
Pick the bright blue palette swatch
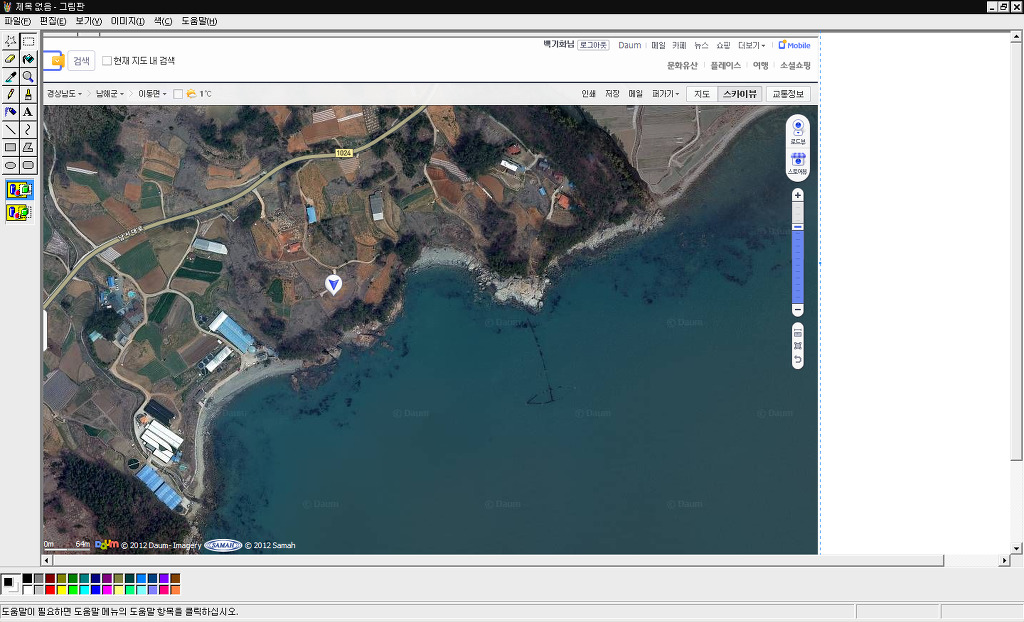(141, 579)
